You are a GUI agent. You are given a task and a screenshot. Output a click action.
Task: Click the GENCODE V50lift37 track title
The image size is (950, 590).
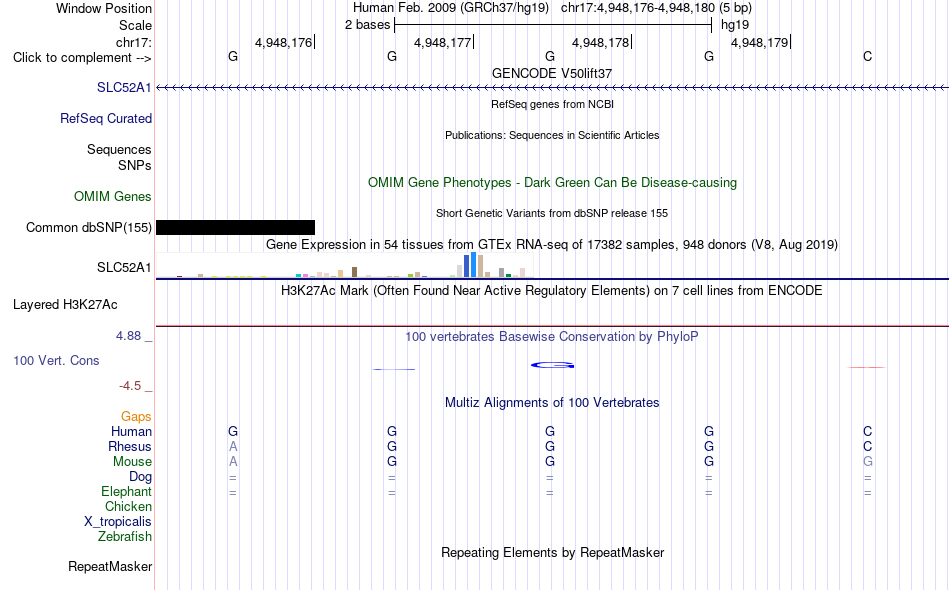point(552,73)
